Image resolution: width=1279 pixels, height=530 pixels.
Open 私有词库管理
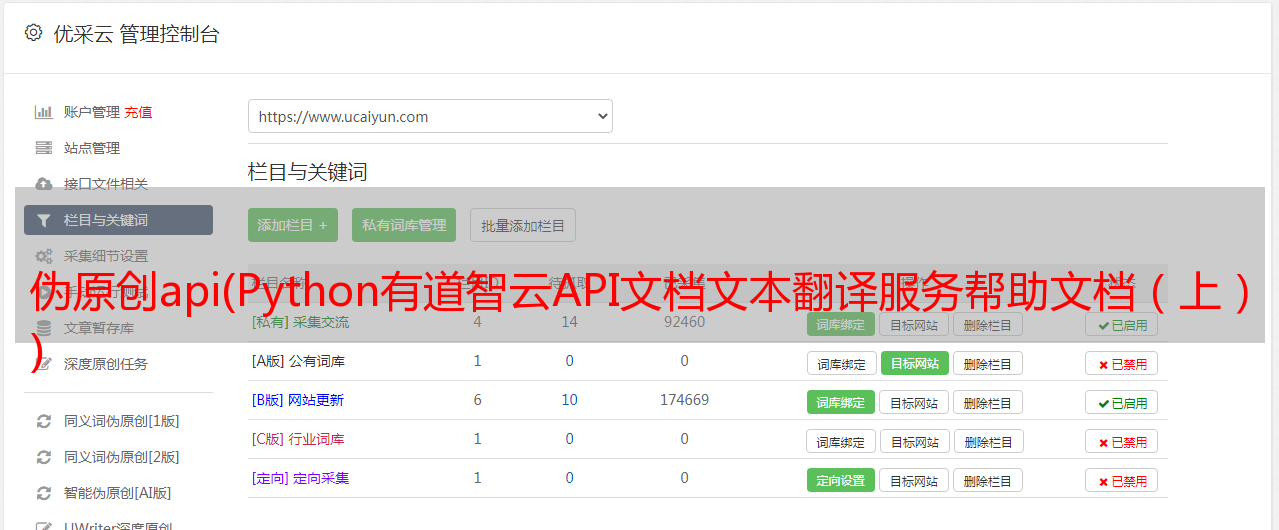tap(404, 225)
